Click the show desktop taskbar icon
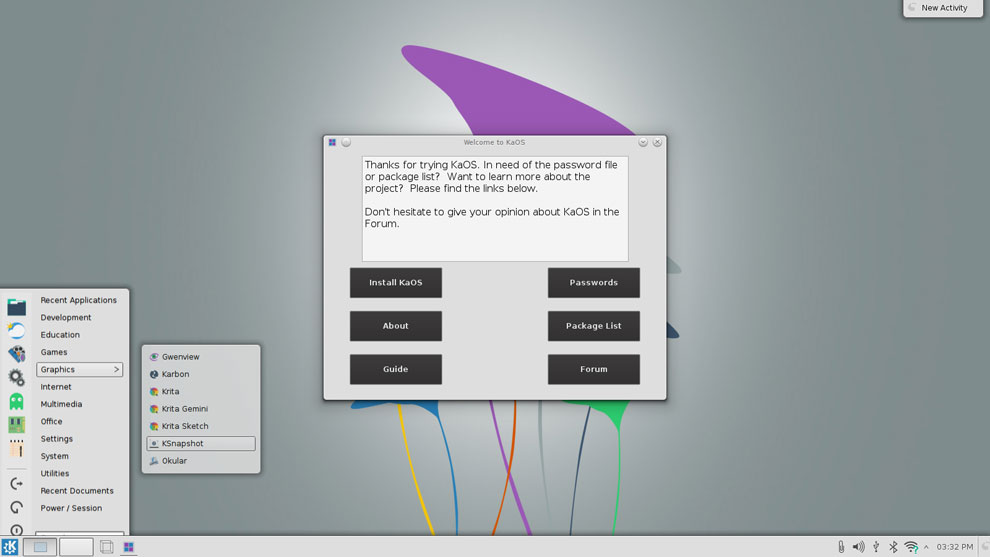Image resolution: width=990 pixels, height=557 pixels. coord(107,547)
